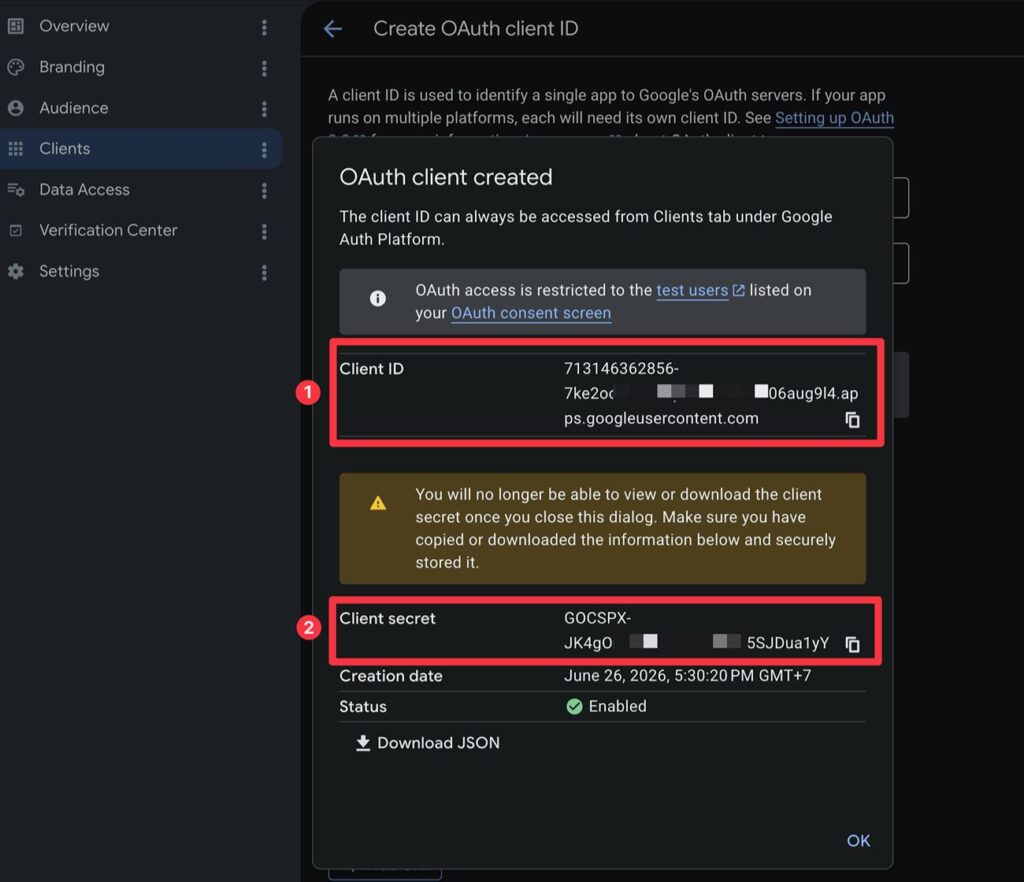Copy the Client secret to clipboard
Image resolution: width=1024 pixels, height=882 pixels.
point(852,644)
